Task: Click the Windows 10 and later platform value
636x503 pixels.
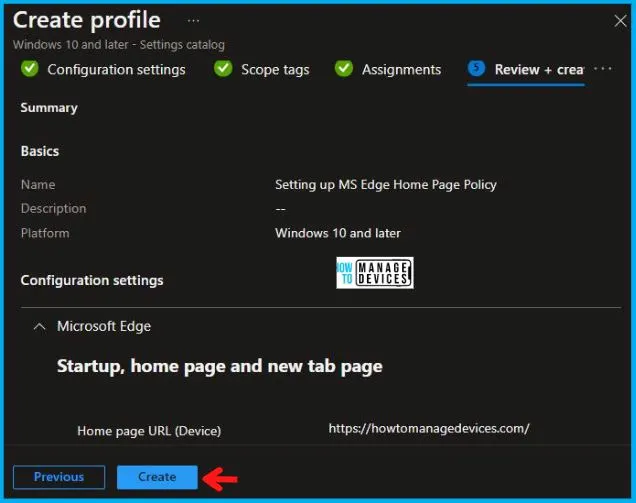Action: click(338, 233)
